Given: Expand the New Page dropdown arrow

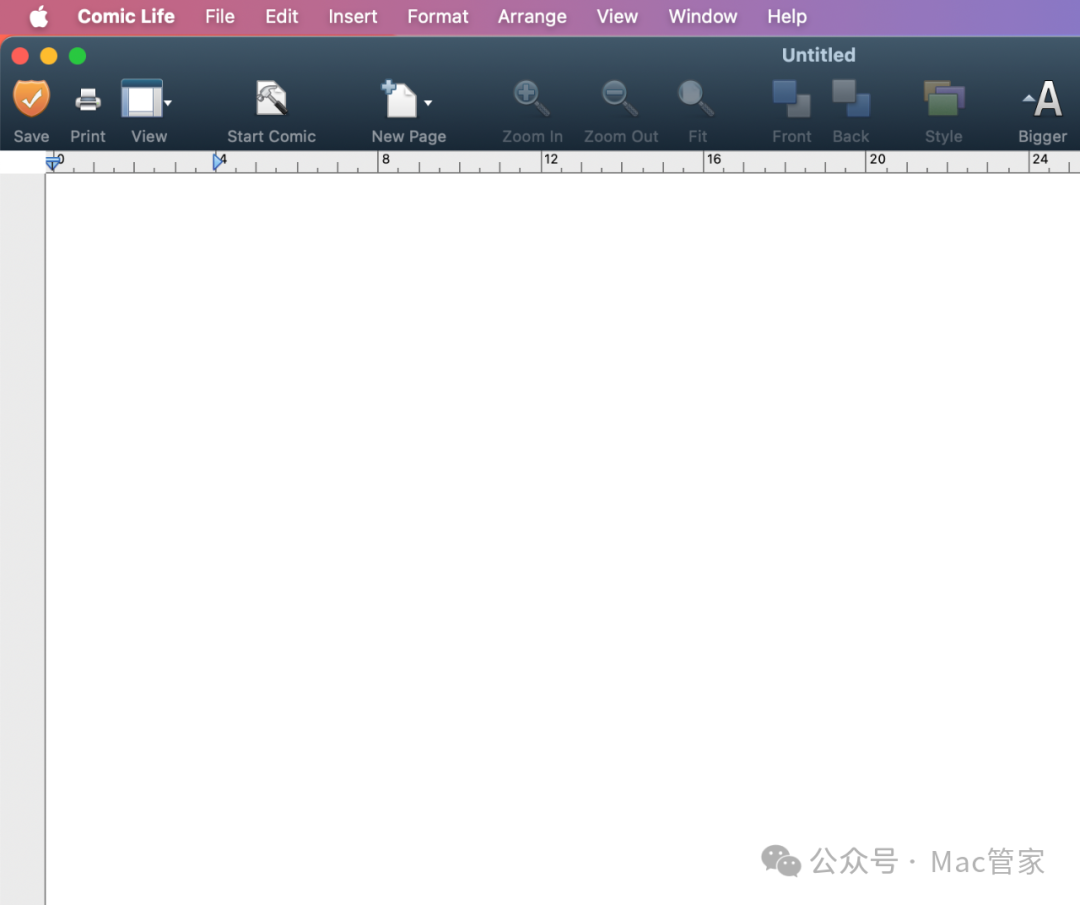Looking at the screenshot, I should (x=428, y=103).
